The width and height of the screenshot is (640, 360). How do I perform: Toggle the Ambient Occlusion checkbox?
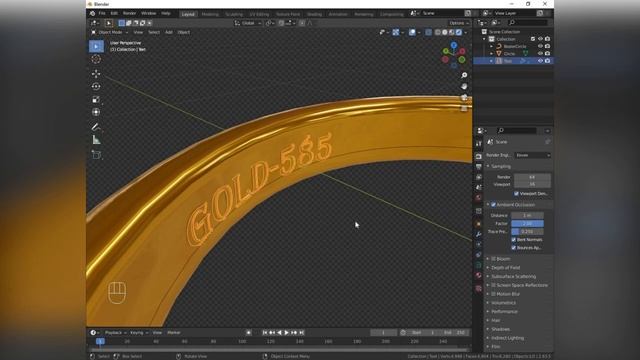493,204
